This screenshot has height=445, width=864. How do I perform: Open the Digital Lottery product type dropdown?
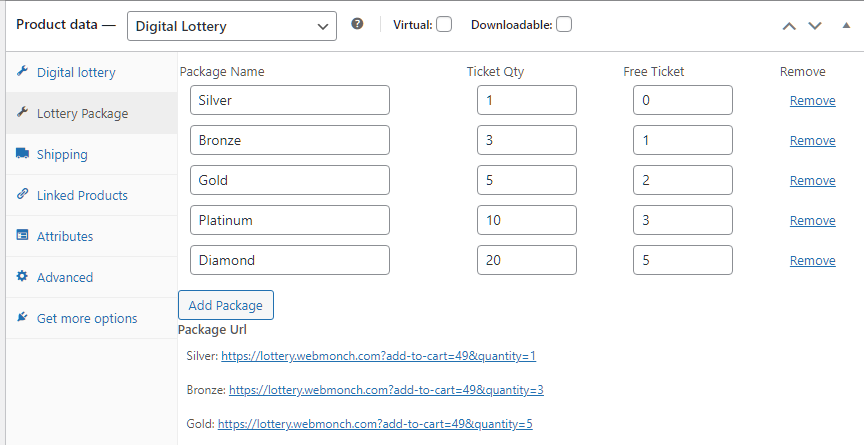point(231,25)
